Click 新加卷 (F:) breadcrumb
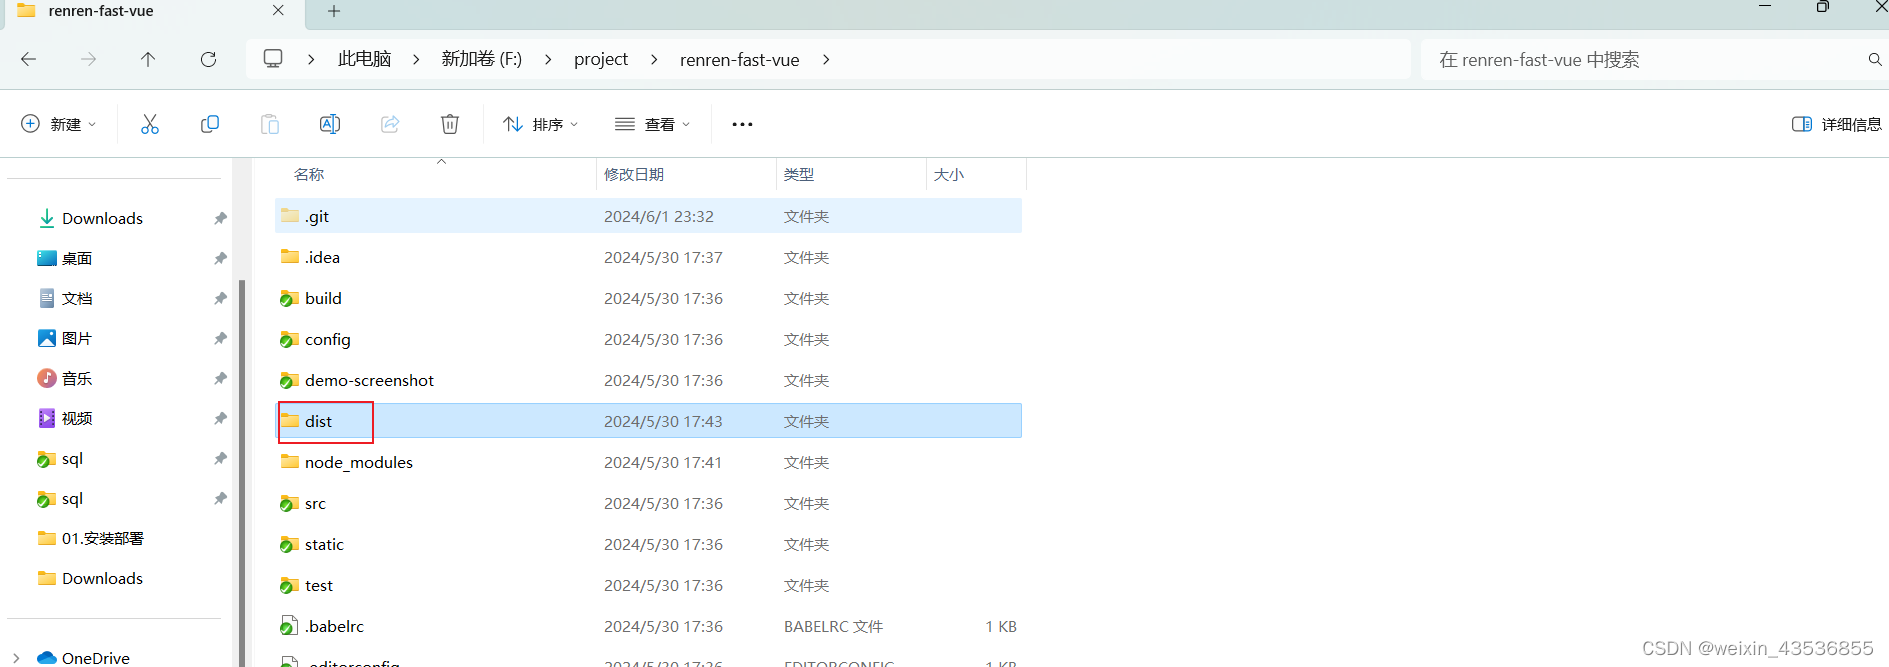The image size is (1889, 667). click(482, 59)
